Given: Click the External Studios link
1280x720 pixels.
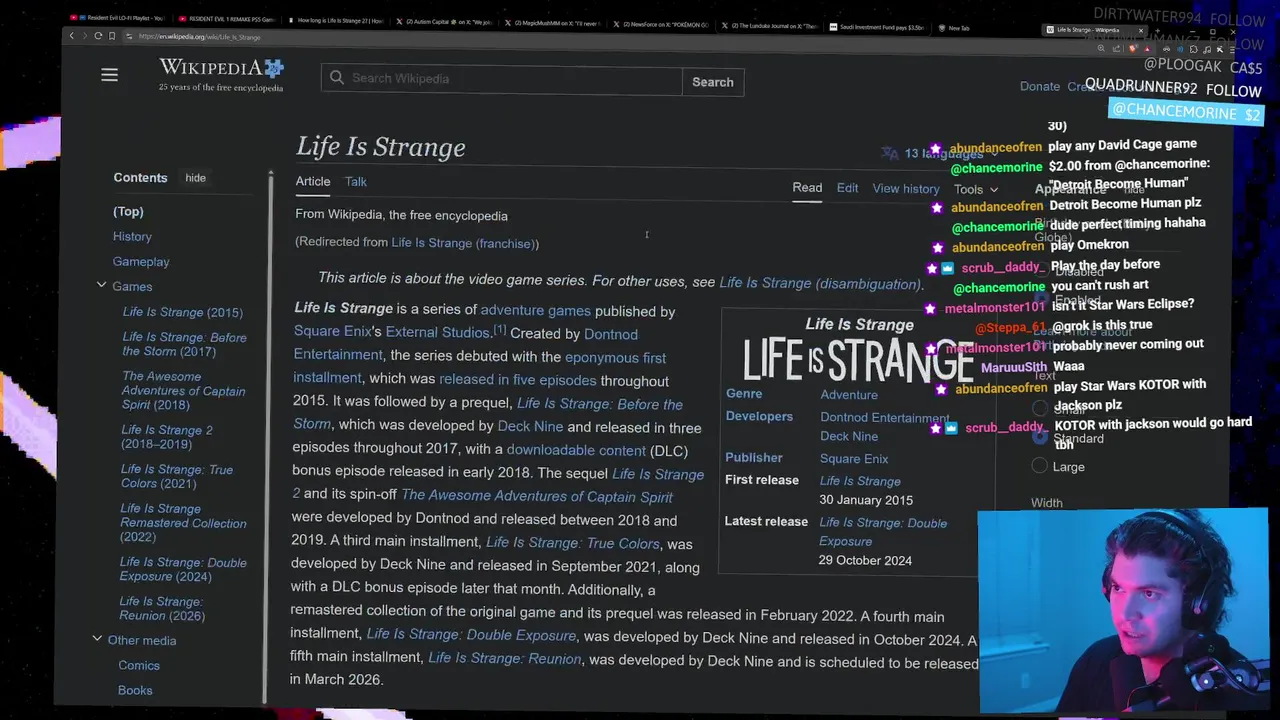Looking at the screenshot, I should coord(437,332).
